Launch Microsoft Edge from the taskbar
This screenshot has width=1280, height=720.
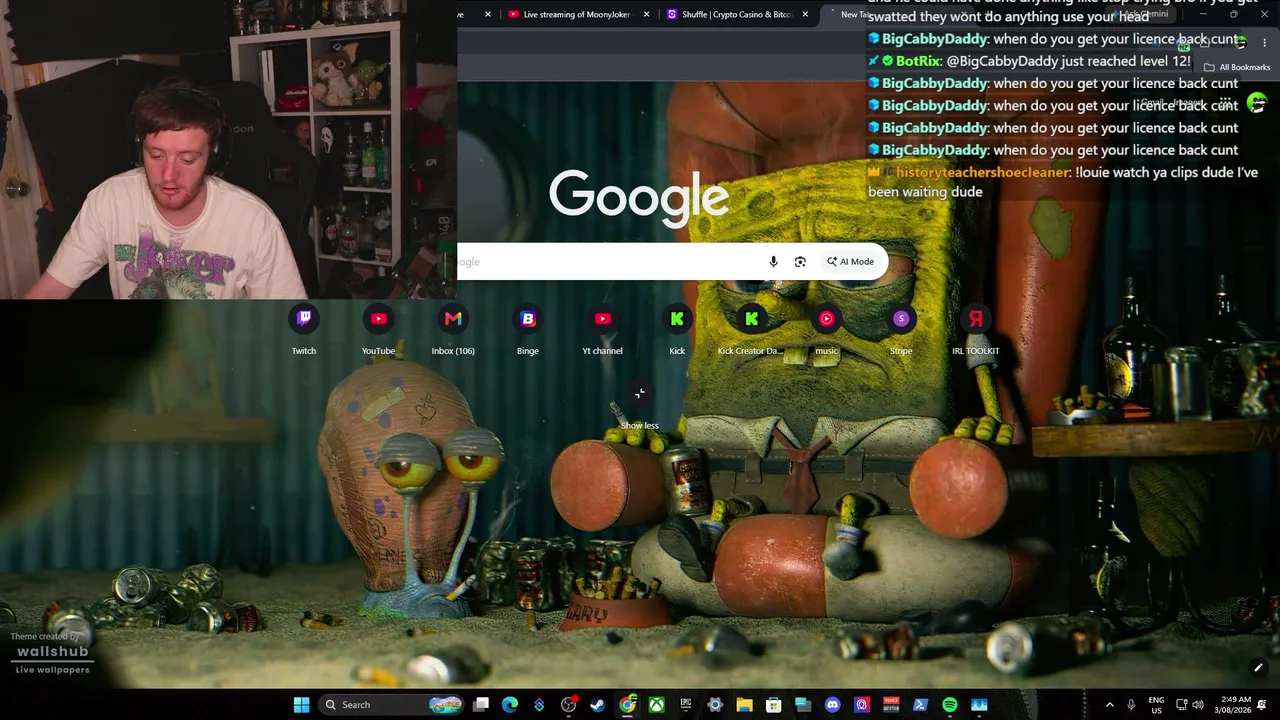coord(510,705)
